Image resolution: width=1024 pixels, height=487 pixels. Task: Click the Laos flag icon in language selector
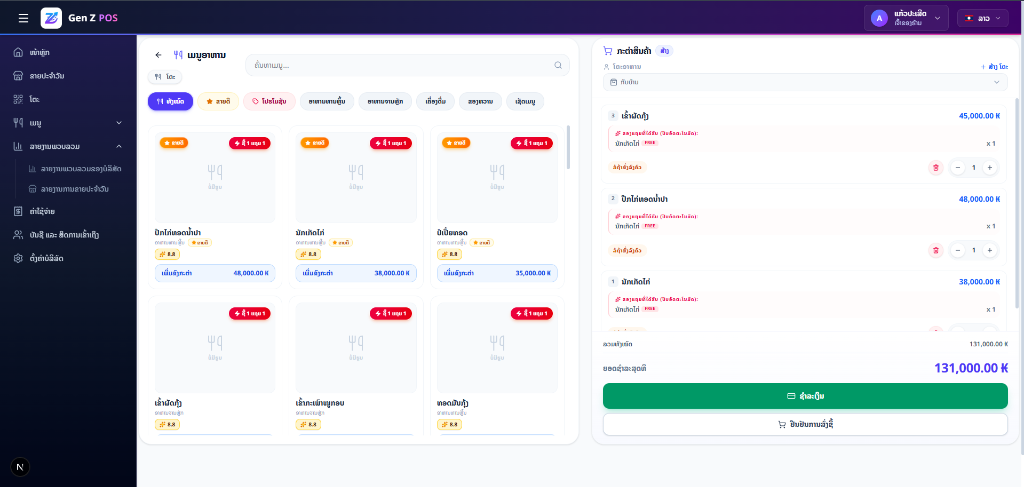pos(969,18)
